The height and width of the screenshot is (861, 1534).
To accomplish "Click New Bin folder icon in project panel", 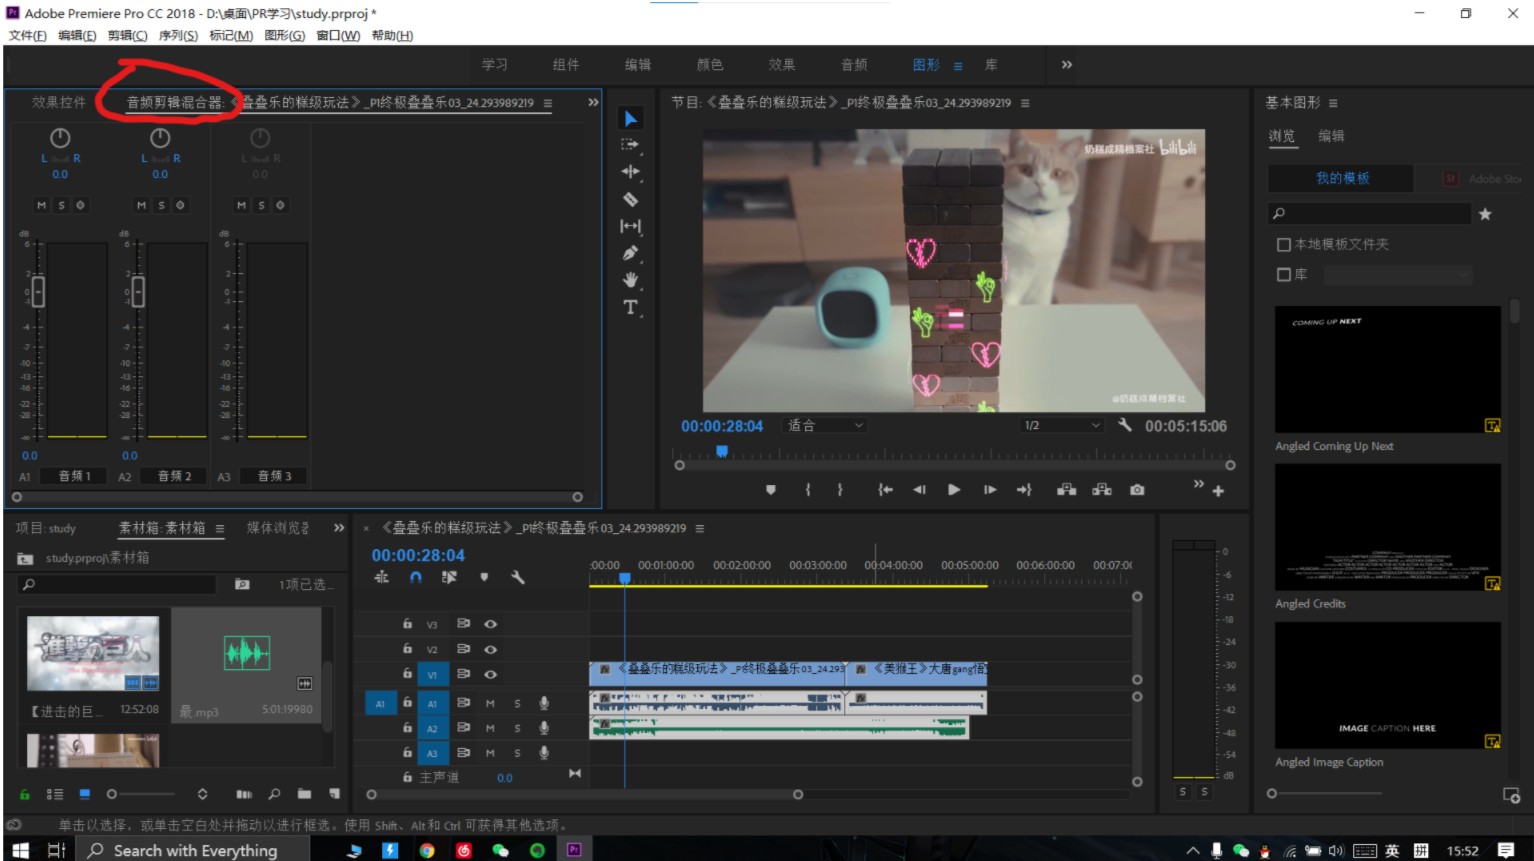I will point(304,794).
